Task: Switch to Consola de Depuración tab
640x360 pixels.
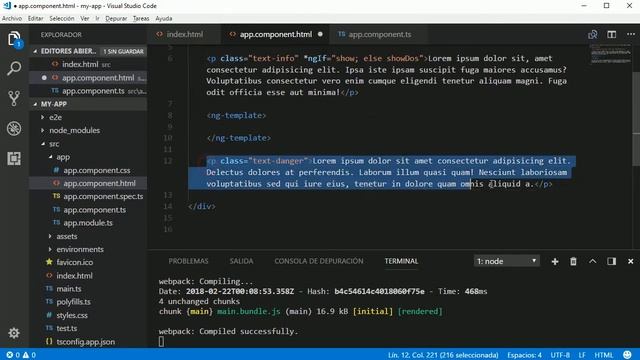Action: tap(319, 261)
